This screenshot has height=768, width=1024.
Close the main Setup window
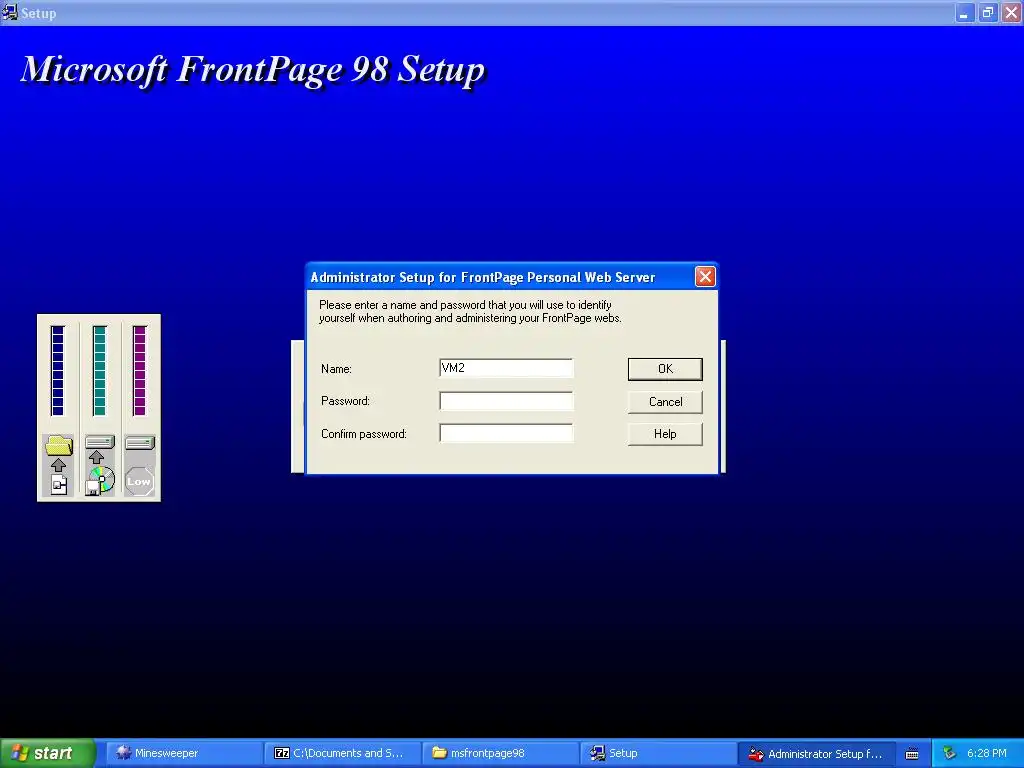click(x=1011, y=13)
